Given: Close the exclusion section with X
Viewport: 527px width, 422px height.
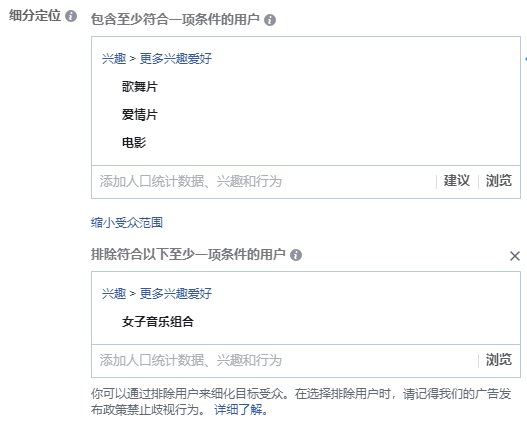Looking at the screenshot, I should click(515, 256).
